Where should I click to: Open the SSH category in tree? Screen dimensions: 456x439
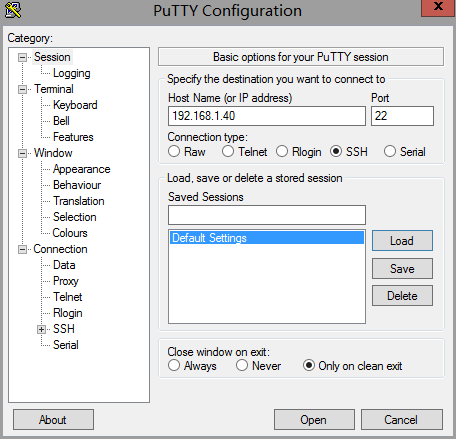pyautogui.click(x=64, y=329)
